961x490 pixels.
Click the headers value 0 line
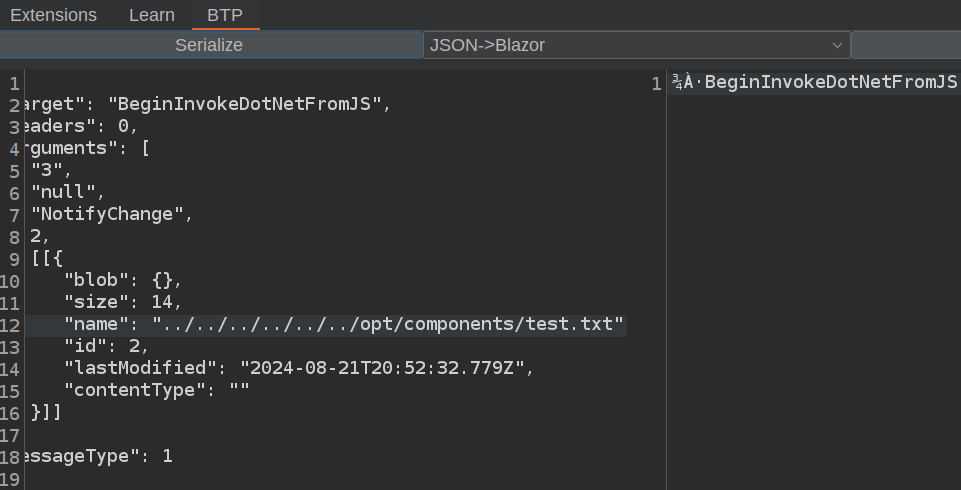click(127, 126)
